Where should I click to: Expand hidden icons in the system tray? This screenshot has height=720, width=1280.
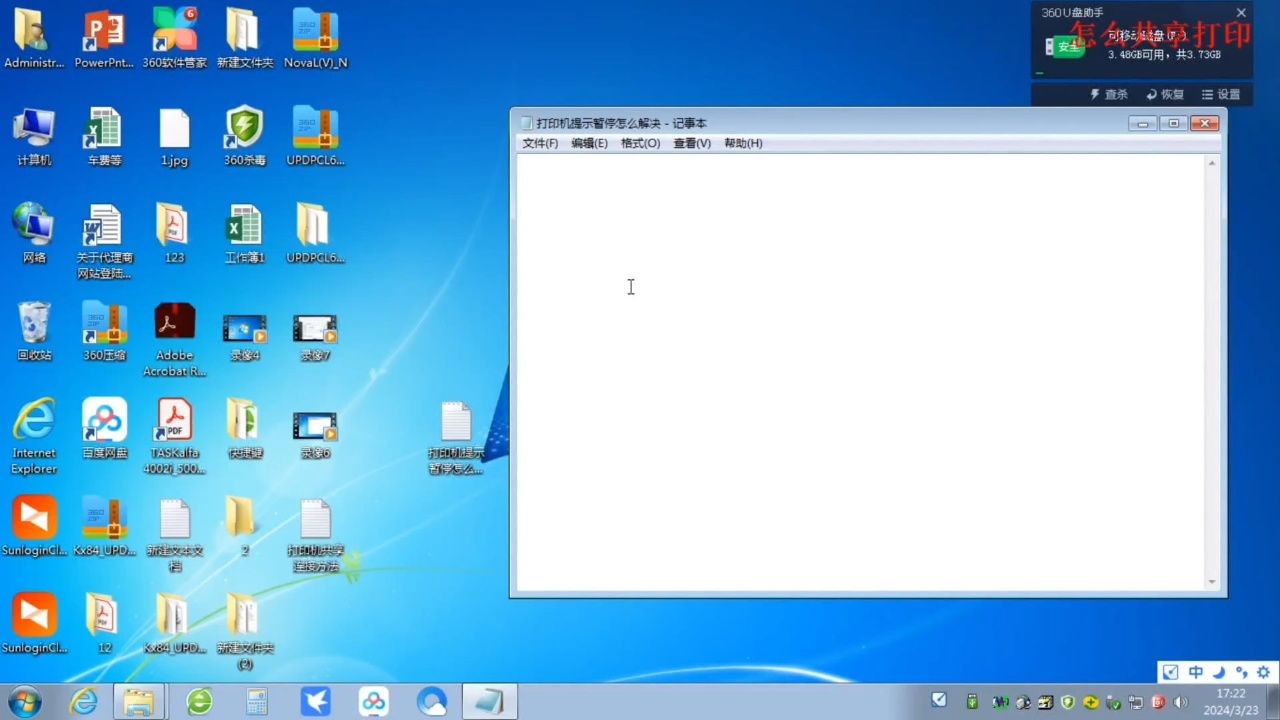[938, 700]
